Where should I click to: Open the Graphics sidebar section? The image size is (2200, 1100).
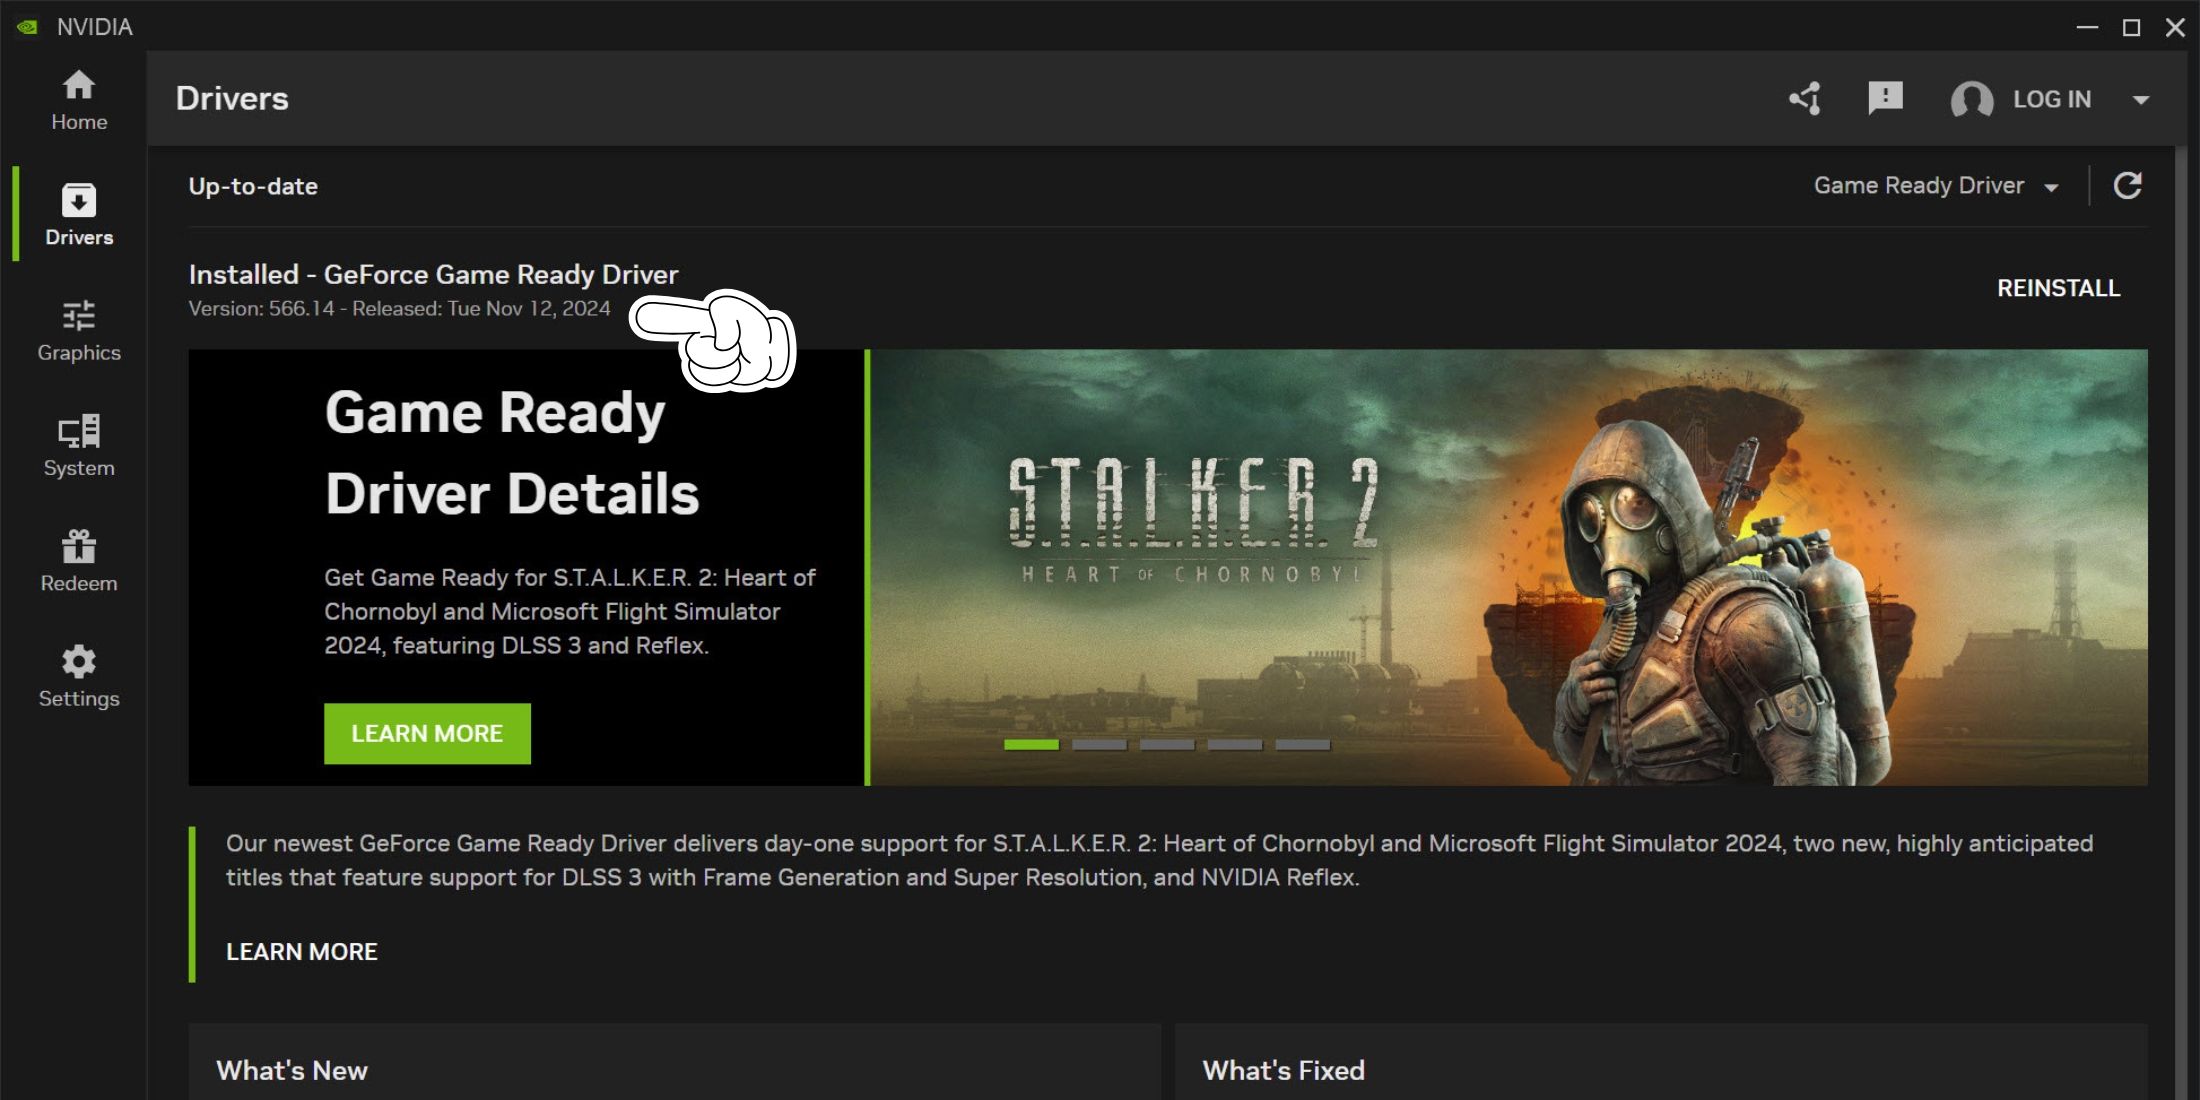[79, 331]
